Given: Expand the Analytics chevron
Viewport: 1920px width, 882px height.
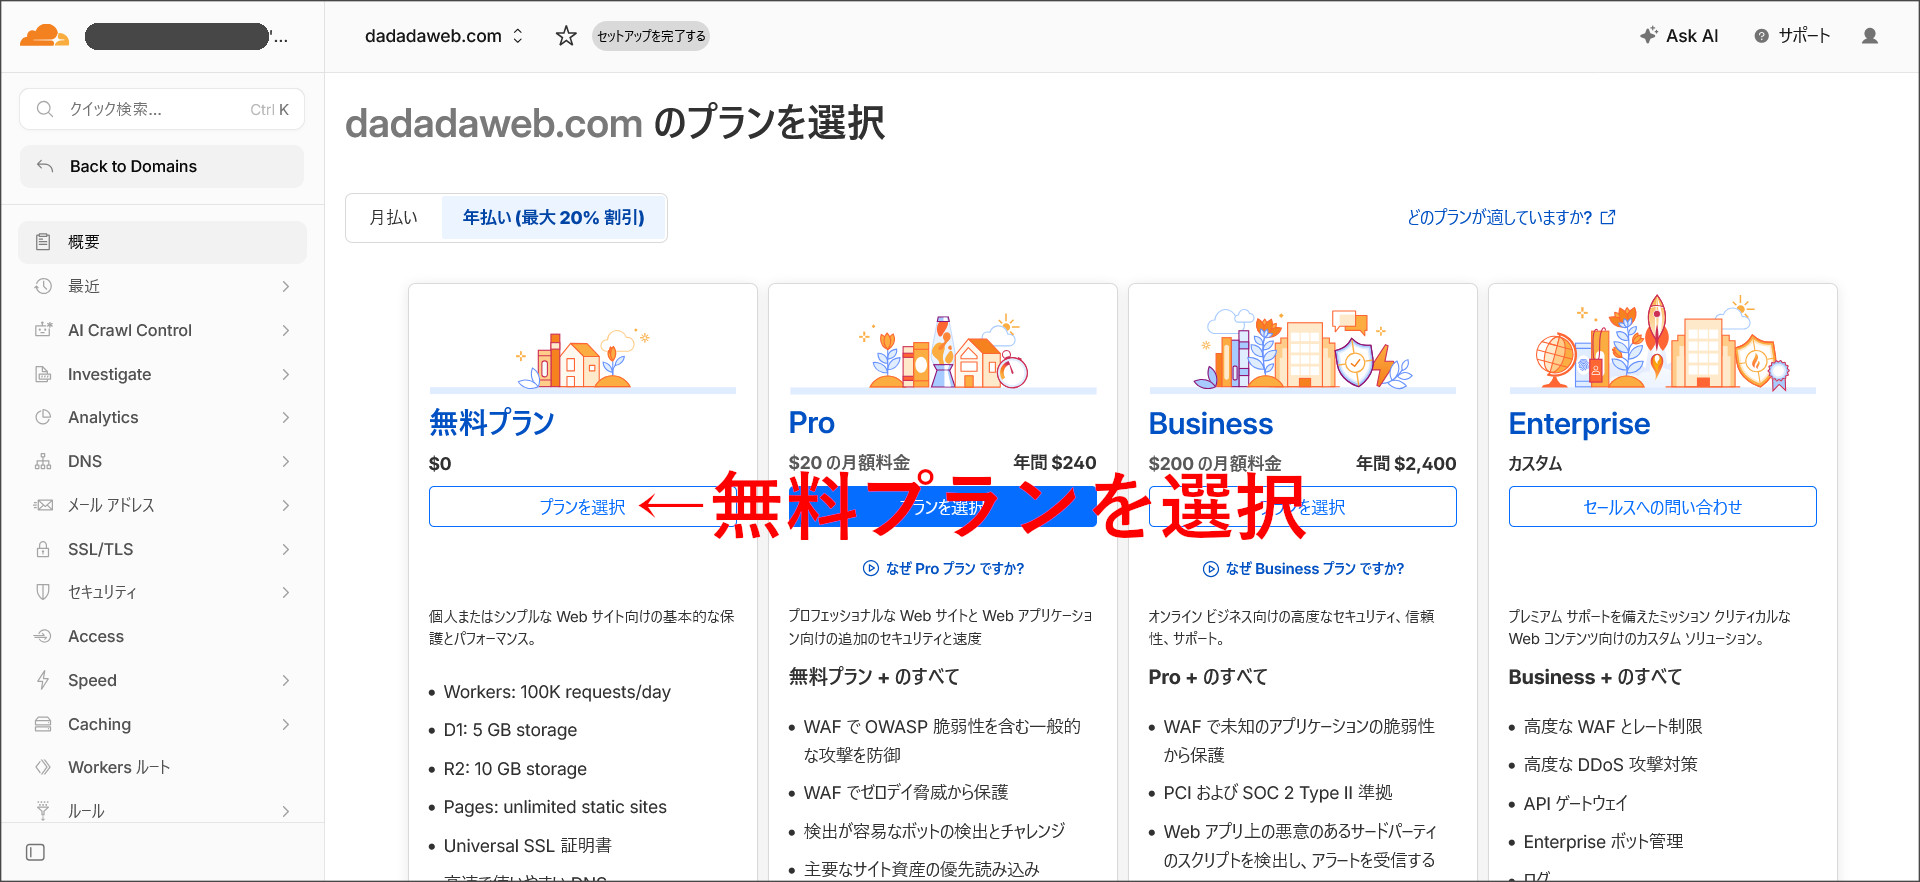Looking at the screenshot, I should coord(286,417).
